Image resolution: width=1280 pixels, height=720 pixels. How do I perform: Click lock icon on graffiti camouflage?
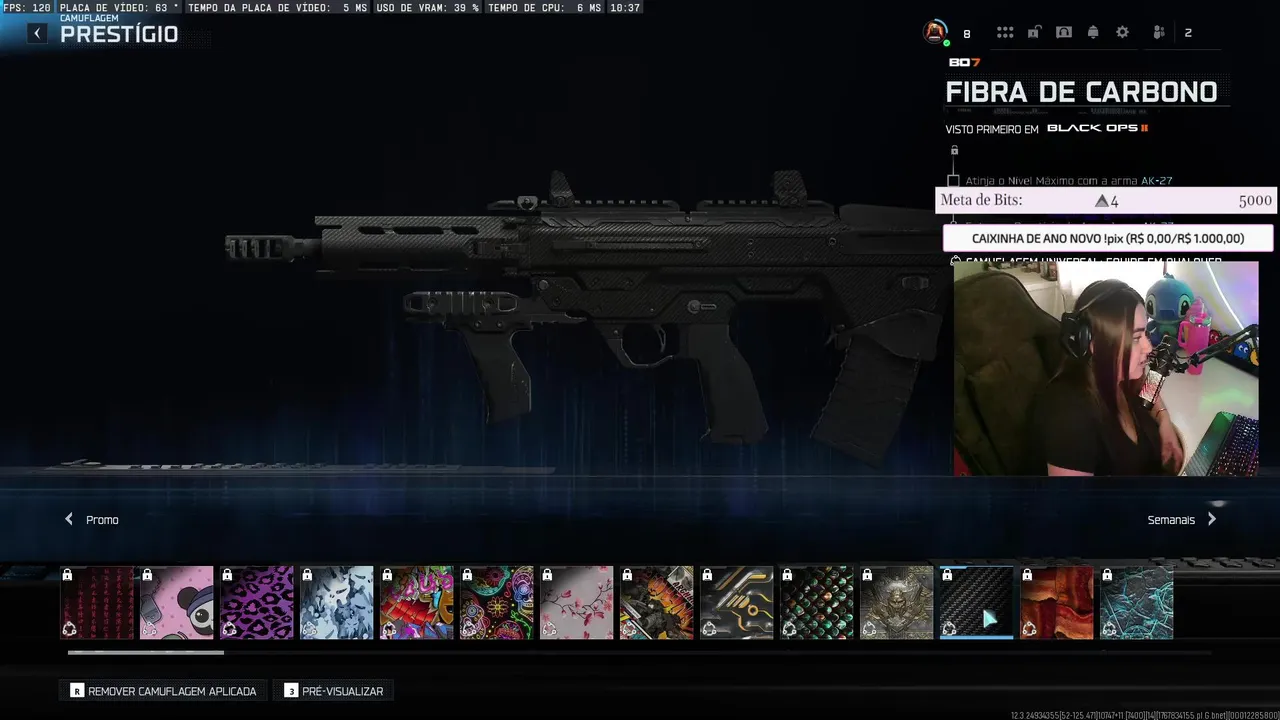(387, 575)
